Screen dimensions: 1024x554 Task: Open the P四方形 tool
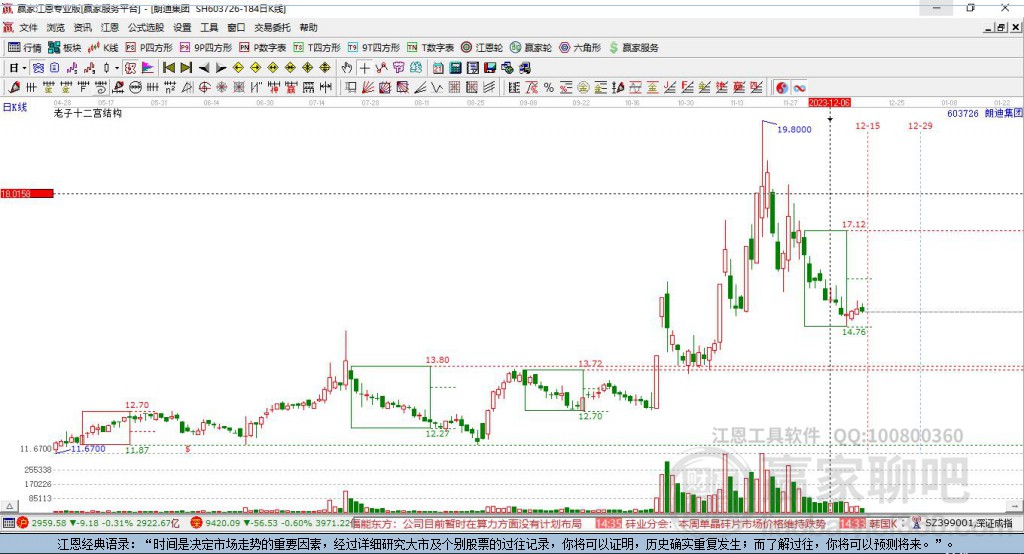tap(149, 48)
